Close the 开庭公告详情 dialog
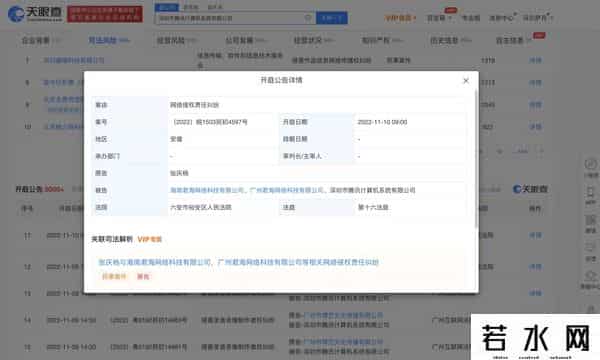This screenshot has height=360, width=600. 466,81
